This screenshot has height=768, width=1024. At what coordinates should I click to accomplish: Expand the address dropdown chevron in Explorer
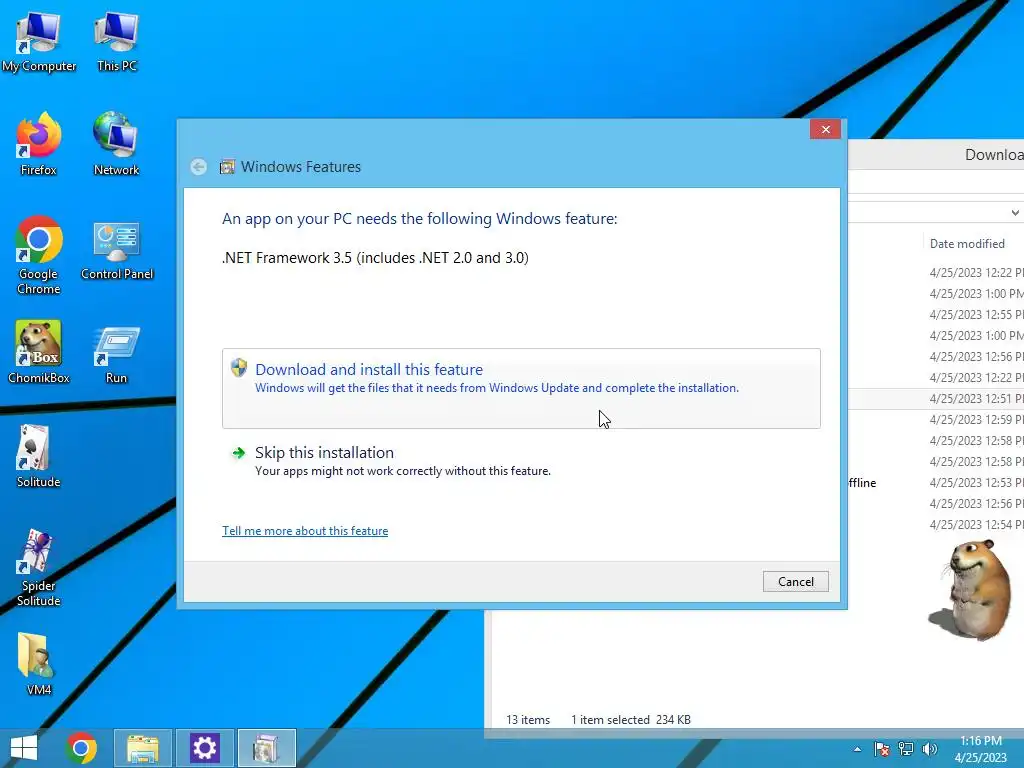(x=1015, y=213)
